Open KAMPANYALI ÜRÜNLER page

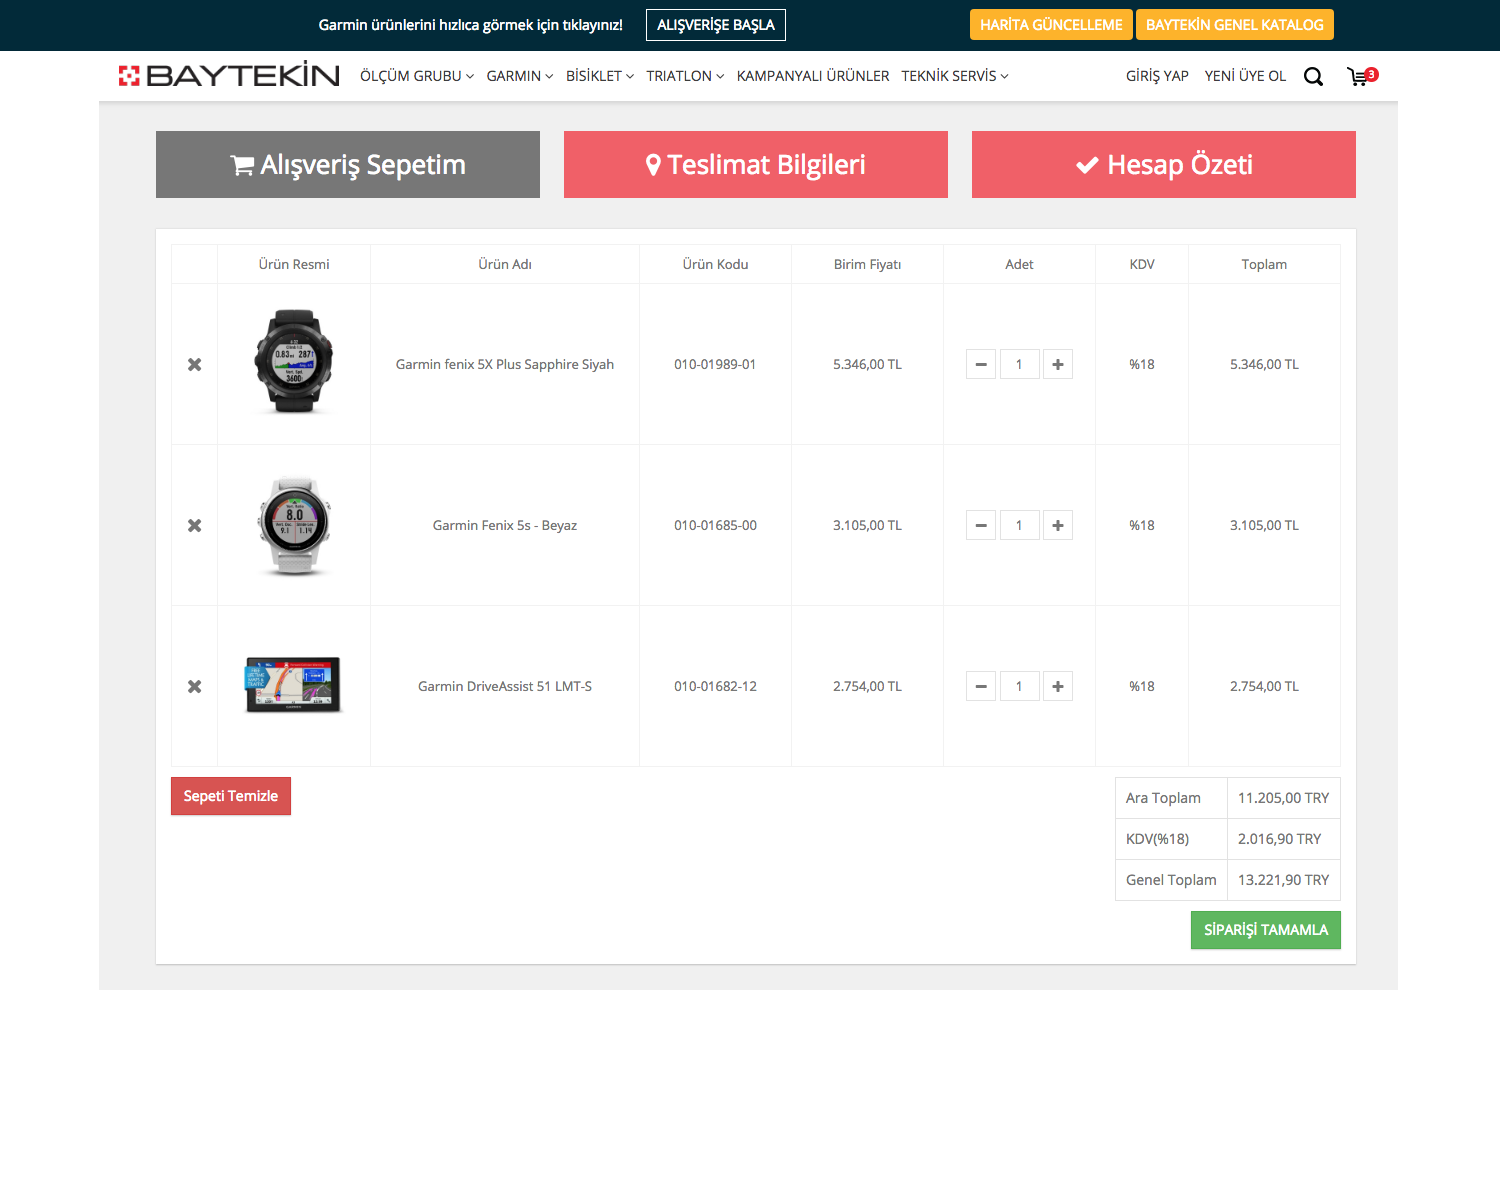point(813,76)
